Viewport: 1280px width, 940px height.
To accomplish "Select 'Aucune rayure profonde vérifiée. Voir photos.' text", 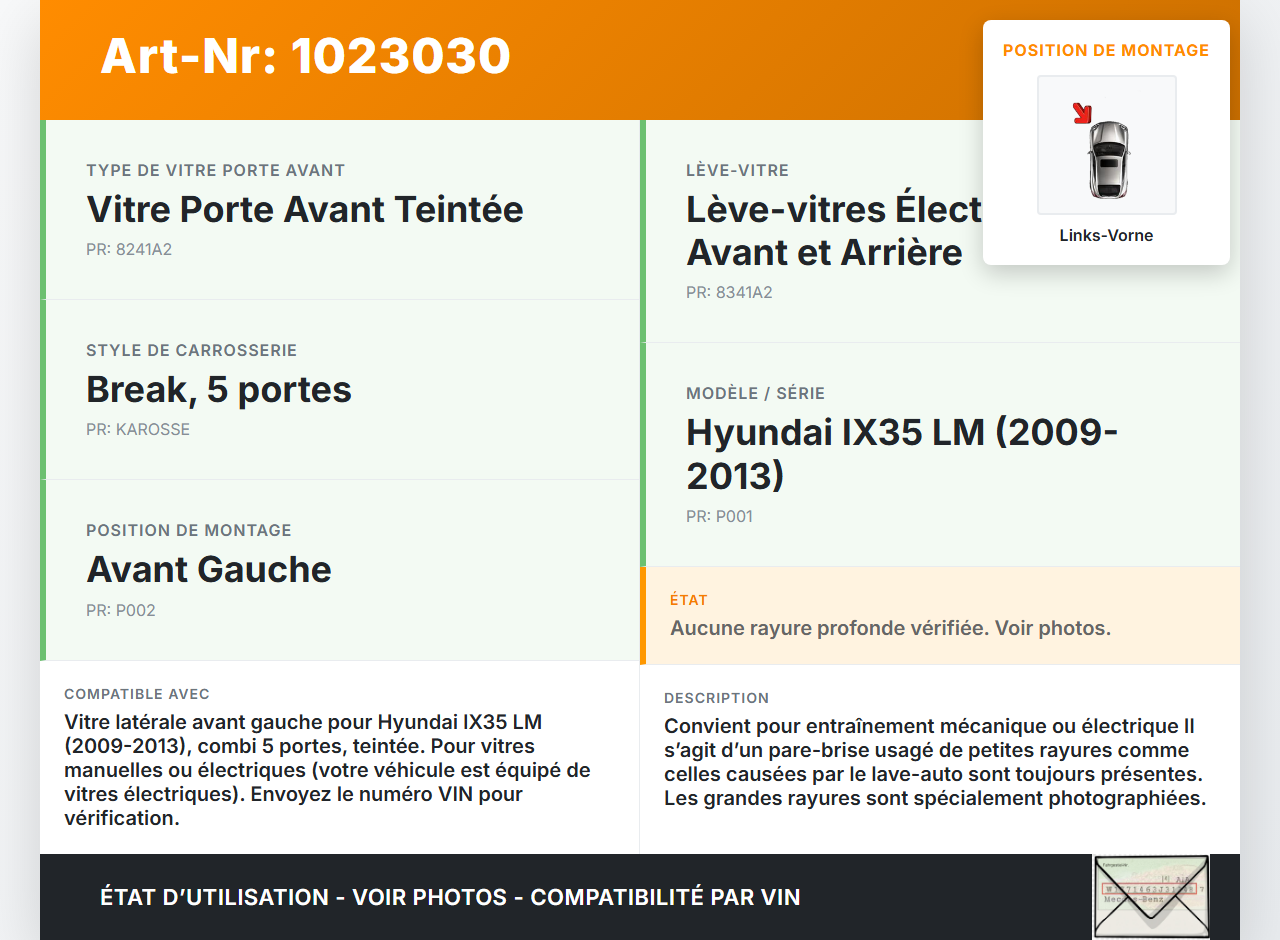I will [x=891, y=629].
